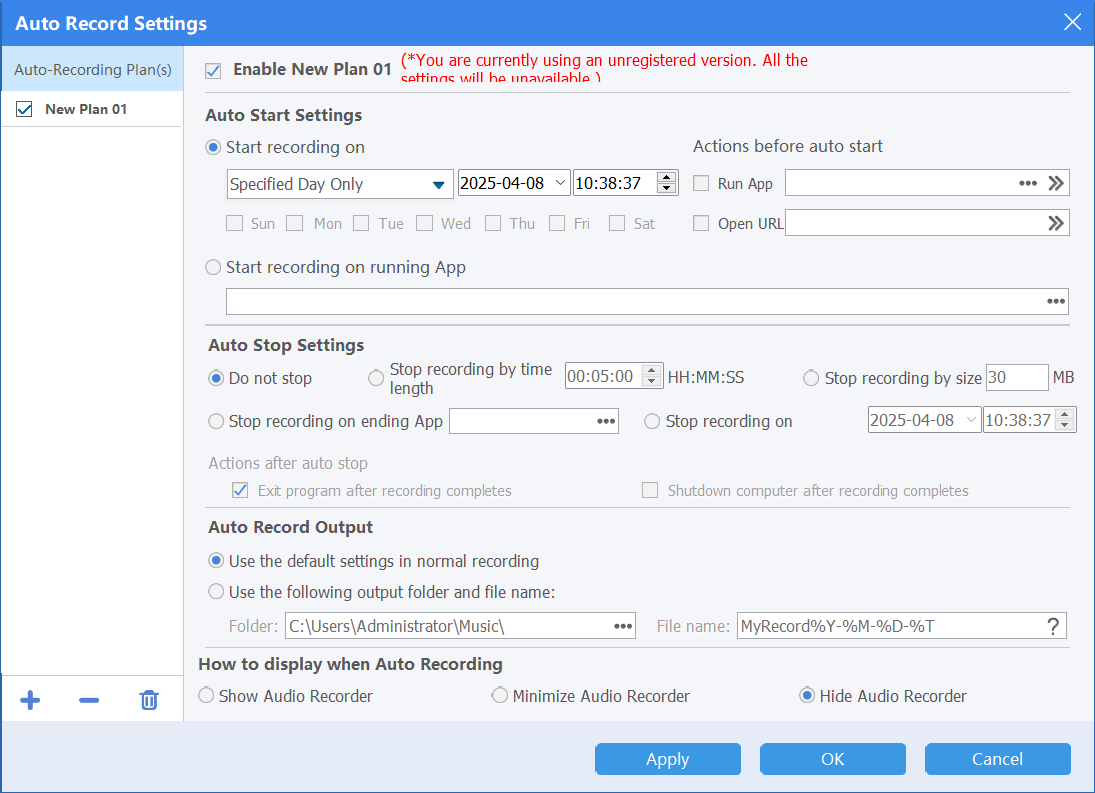The image size is (1095, 793).
Task: Select the New Plan 01 list entry
Action: coord(91,109)
